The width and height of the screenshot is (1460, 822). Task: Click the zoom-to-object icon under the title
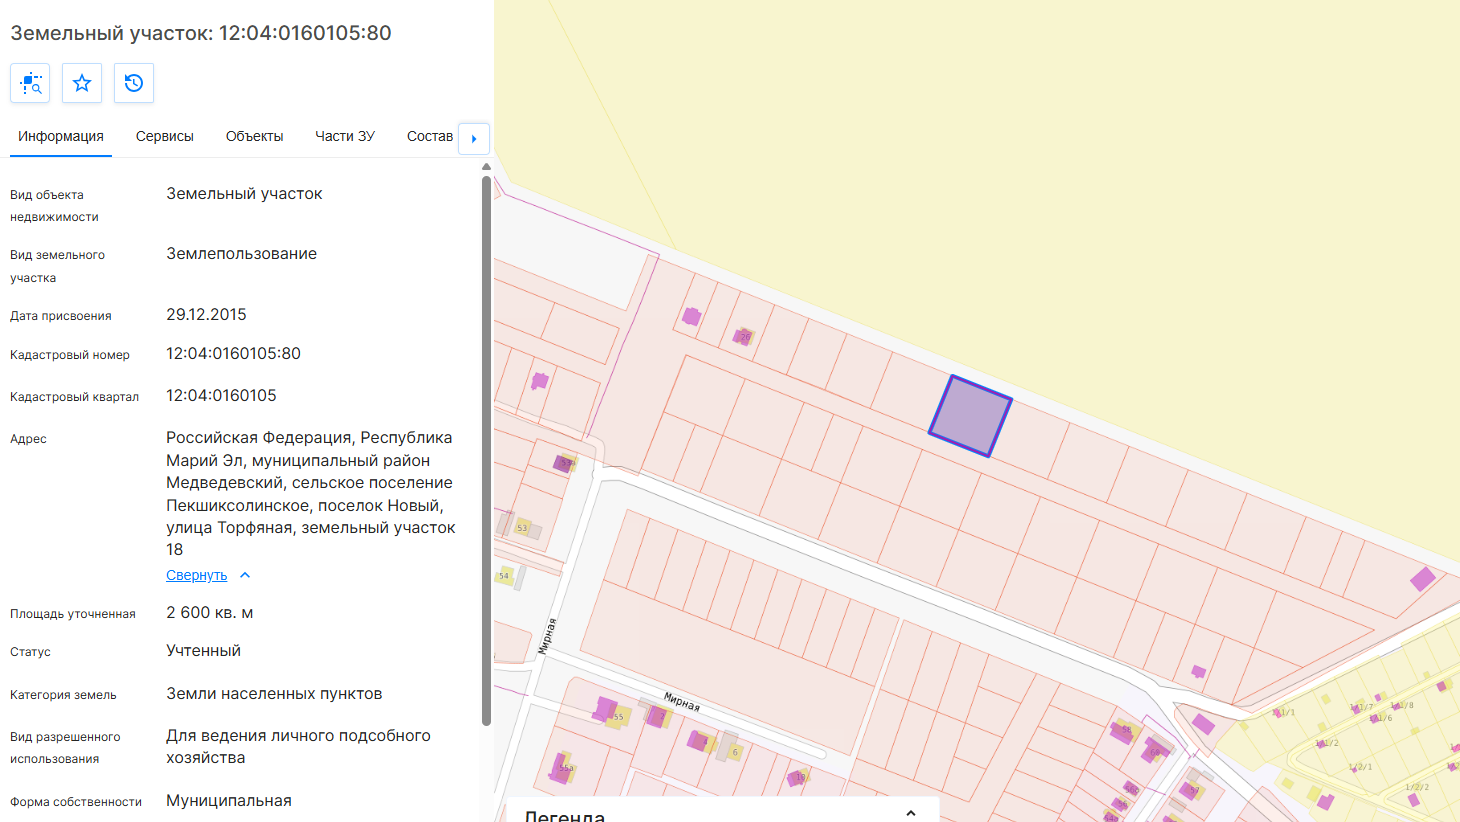pos(30,83)
